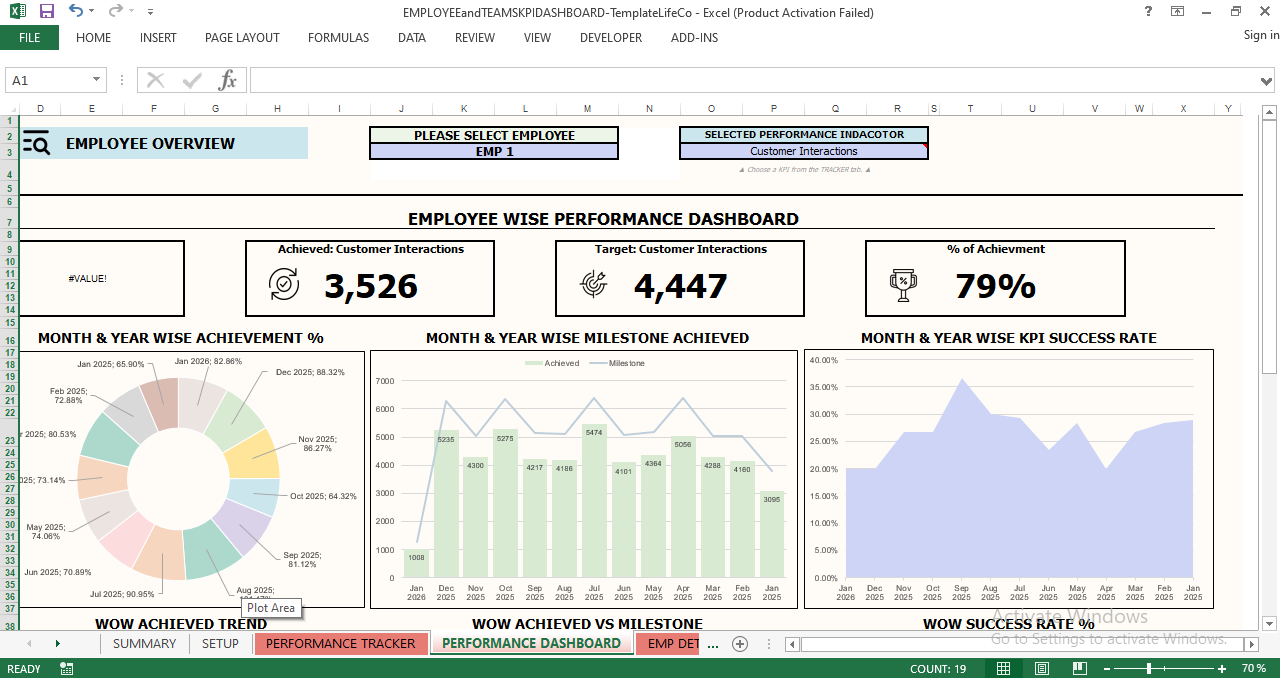This screenshot has height=678, width=1280.
Task: Click the Select All corner of the grid
Action: tap(9, 108)
